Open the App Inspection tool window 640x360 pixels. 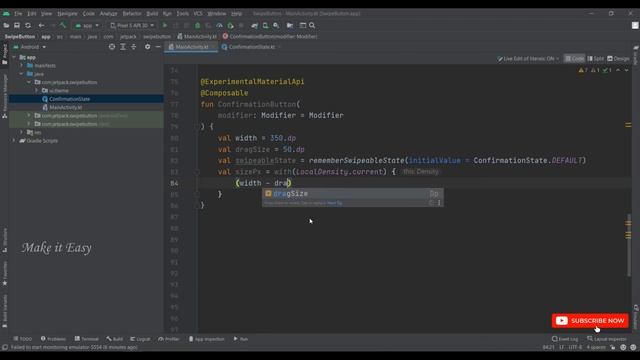[x=207, y=339]
